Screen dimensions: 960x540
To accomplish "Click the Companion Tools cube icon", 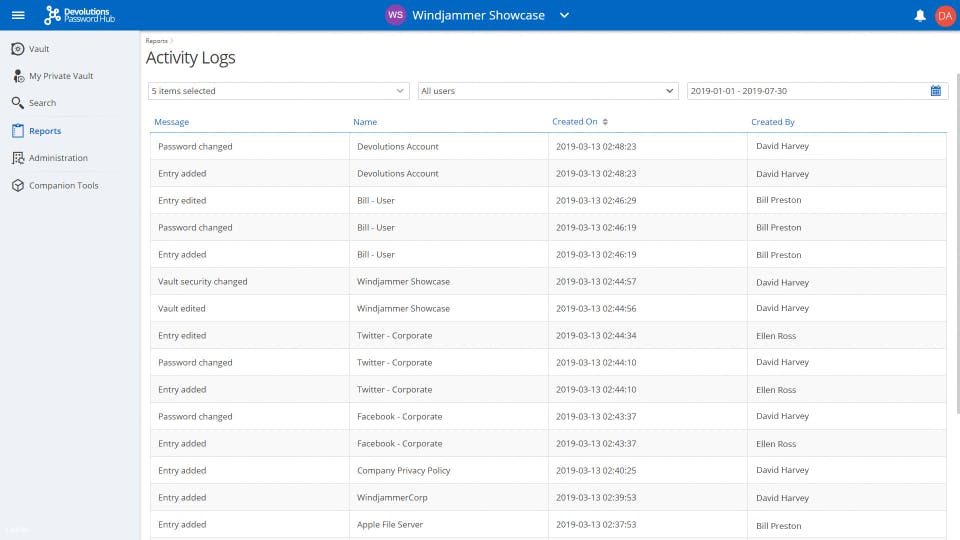I will pos(18,185).
